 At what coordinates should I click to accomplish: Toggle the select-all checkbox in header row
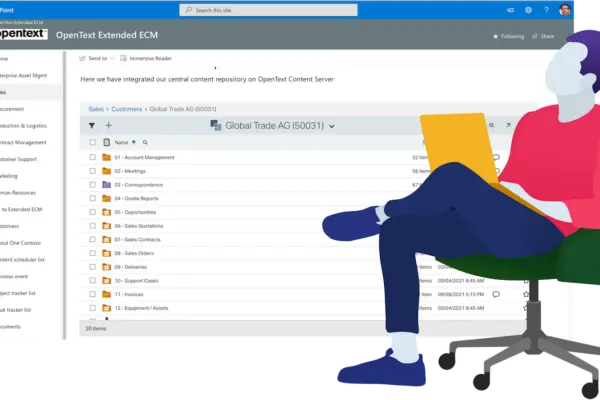(x=92, y=143)
